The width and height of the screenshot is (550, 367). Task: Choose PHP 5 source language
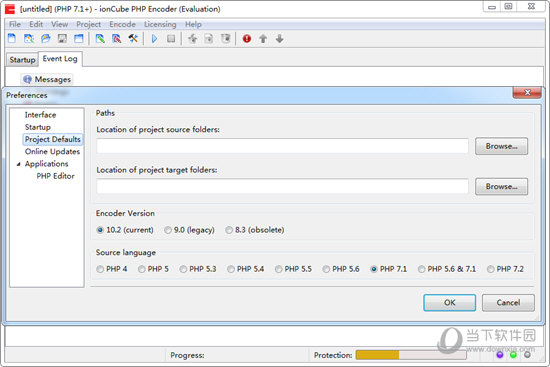153,269
